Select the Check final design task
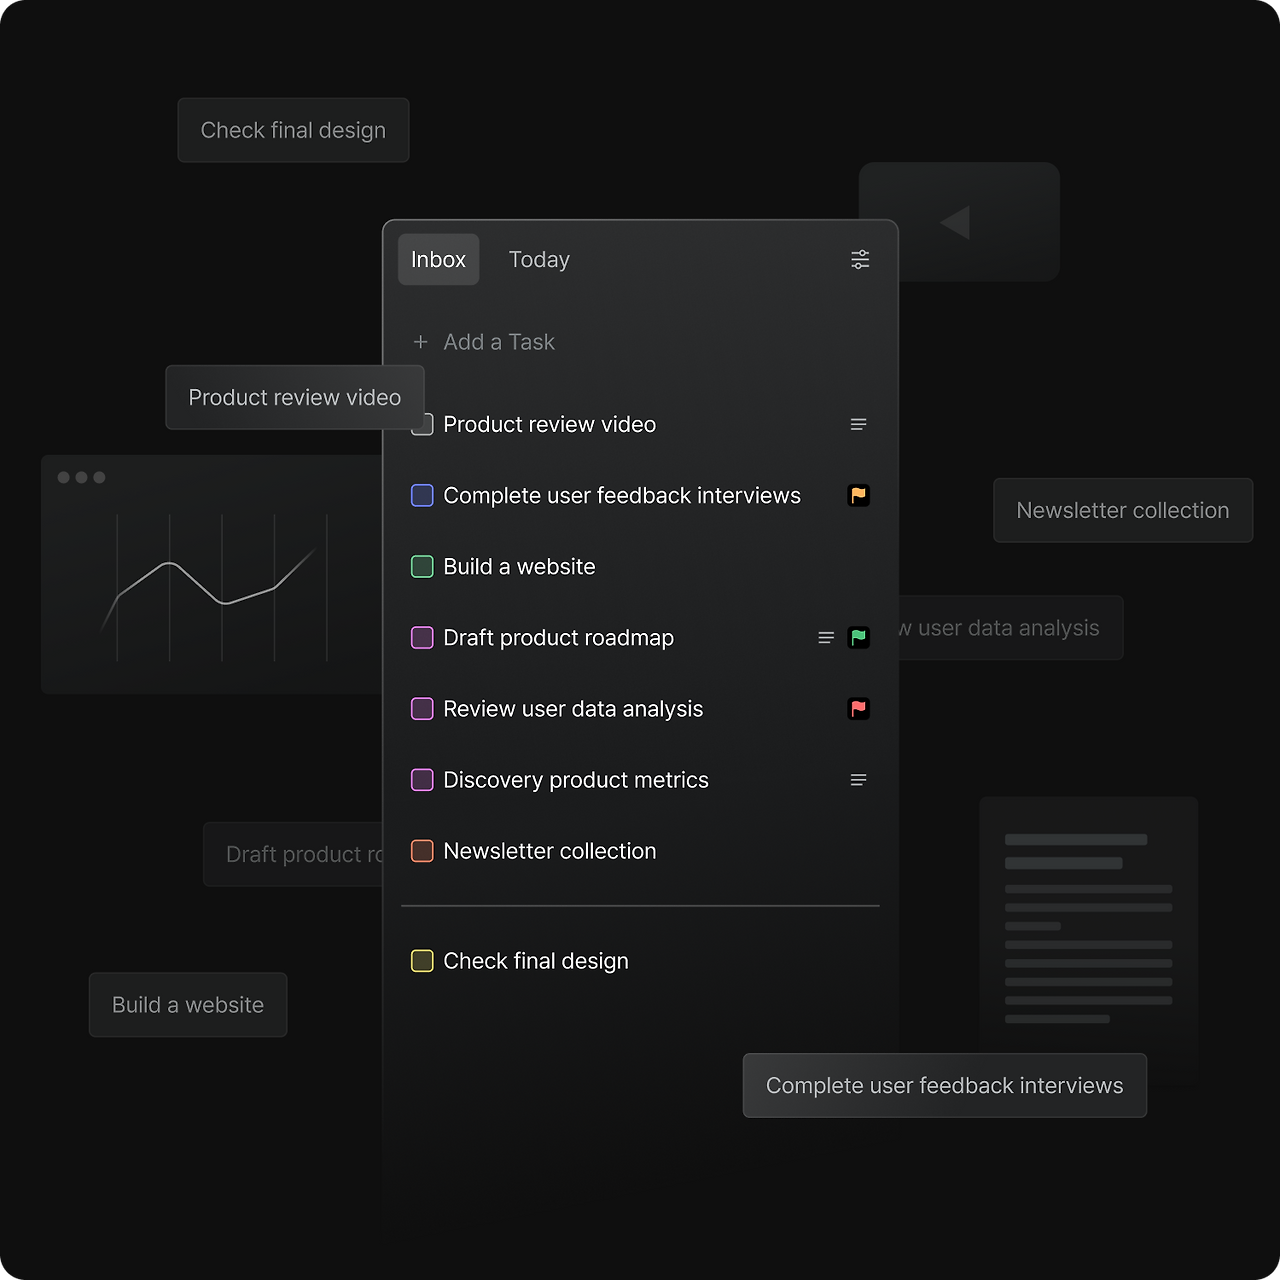This screenshot has width=1280, height=1280. (535, 961)
